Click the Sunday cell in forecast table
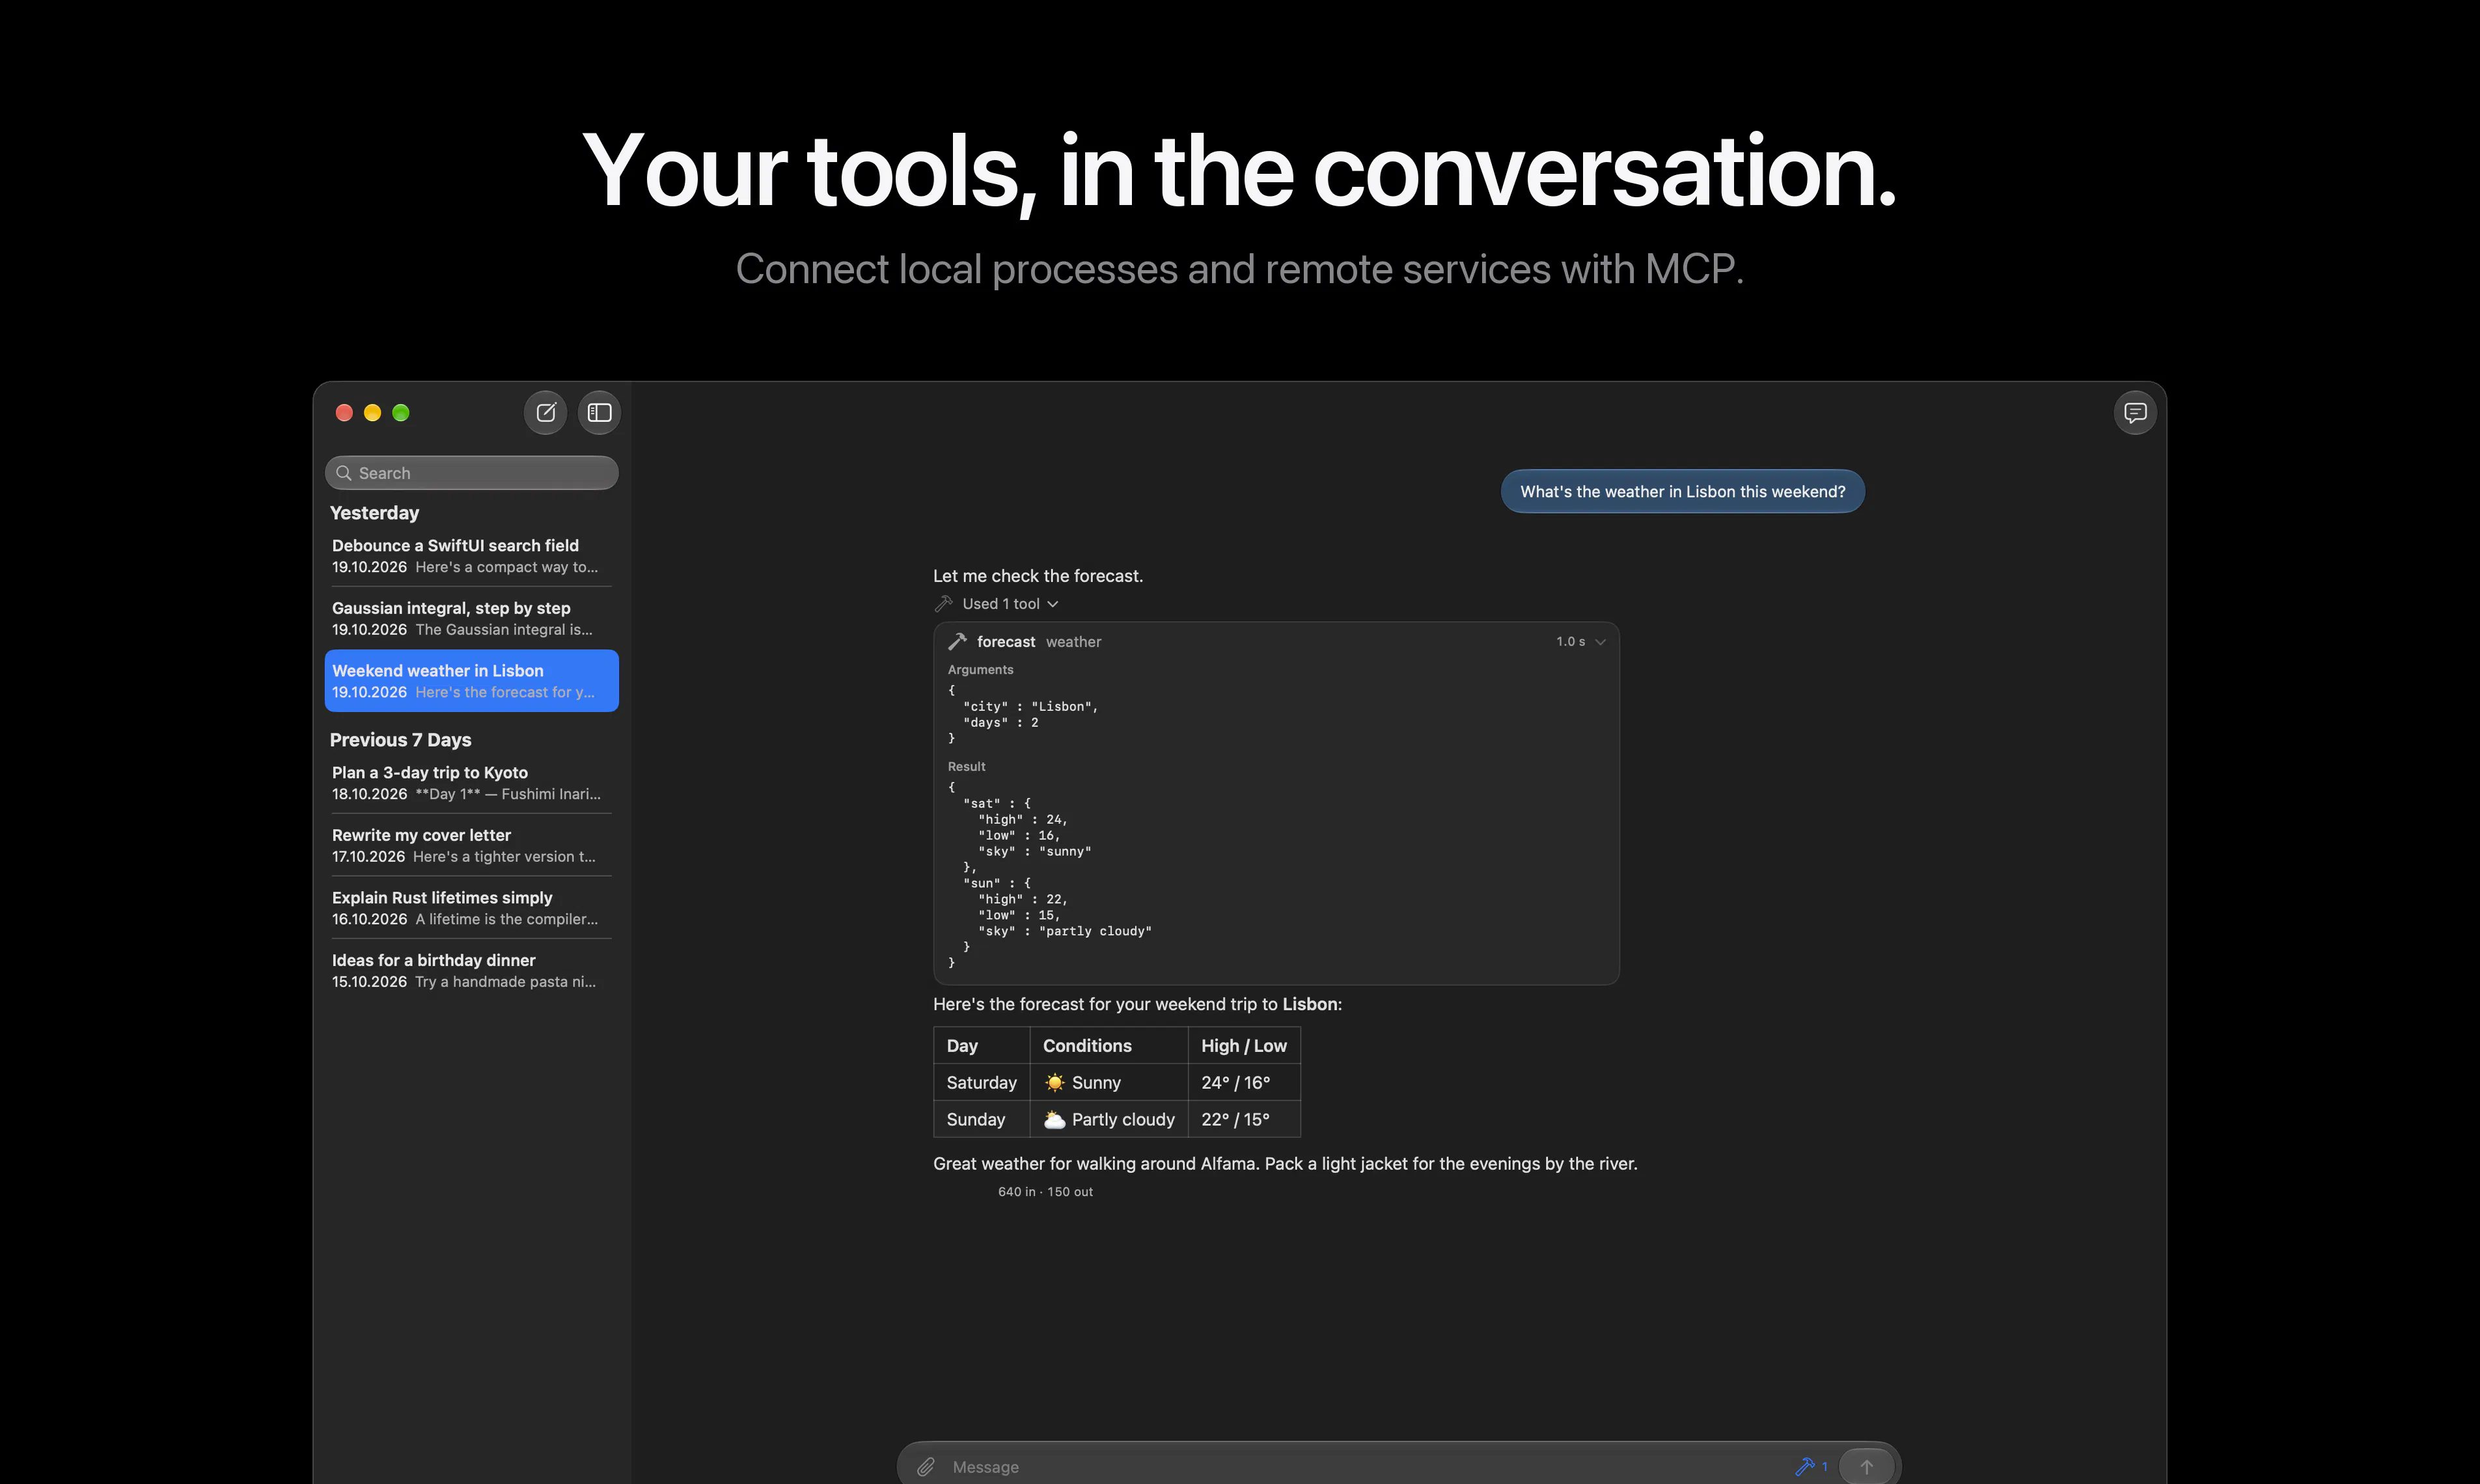This screenshot has height=1484, width=2480. pyautogui.click(x=981, y=1119)
